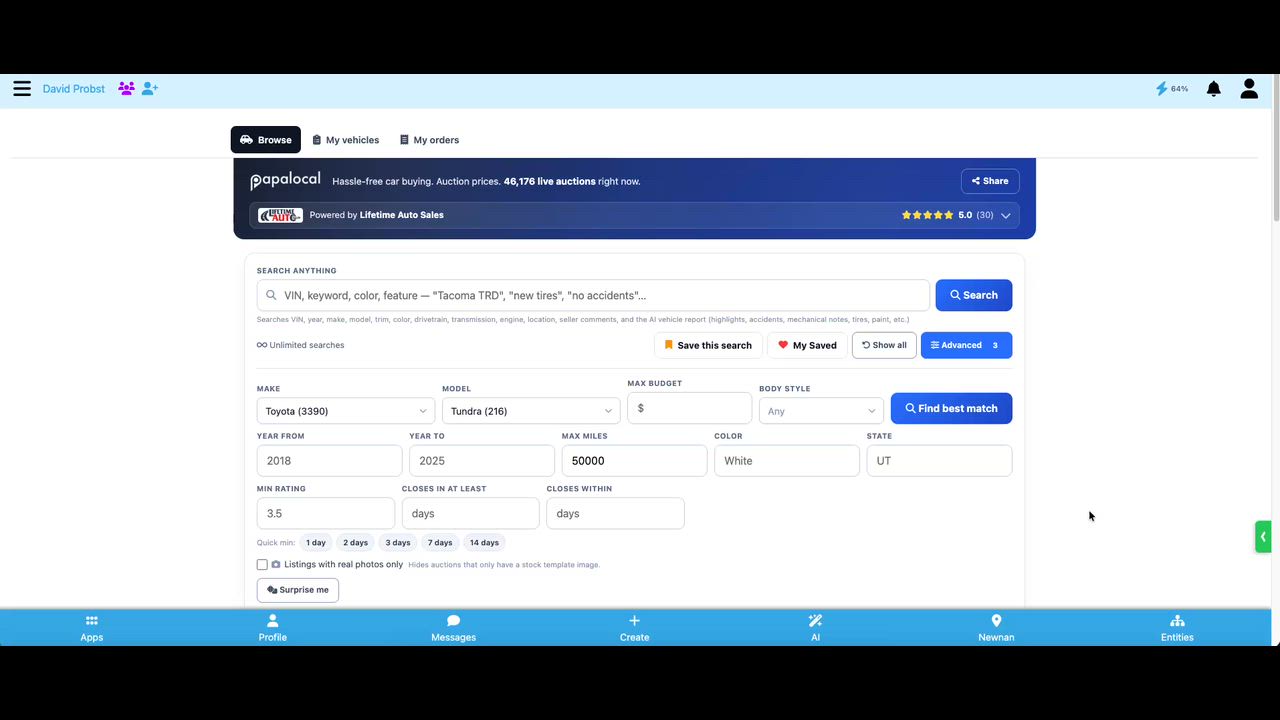Expand the 5.0 rating chevron

point(1006,215)
